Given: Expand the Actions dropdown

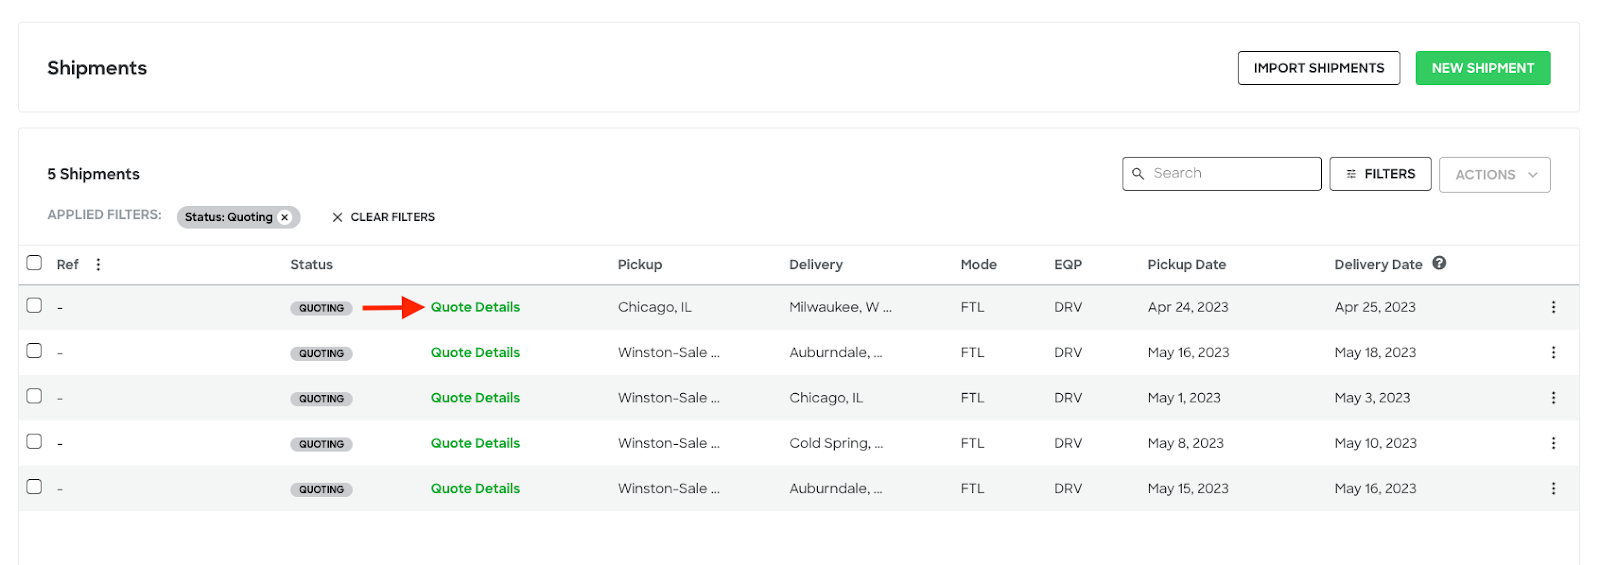Looking at the screenshot, I should [1495, 175].
